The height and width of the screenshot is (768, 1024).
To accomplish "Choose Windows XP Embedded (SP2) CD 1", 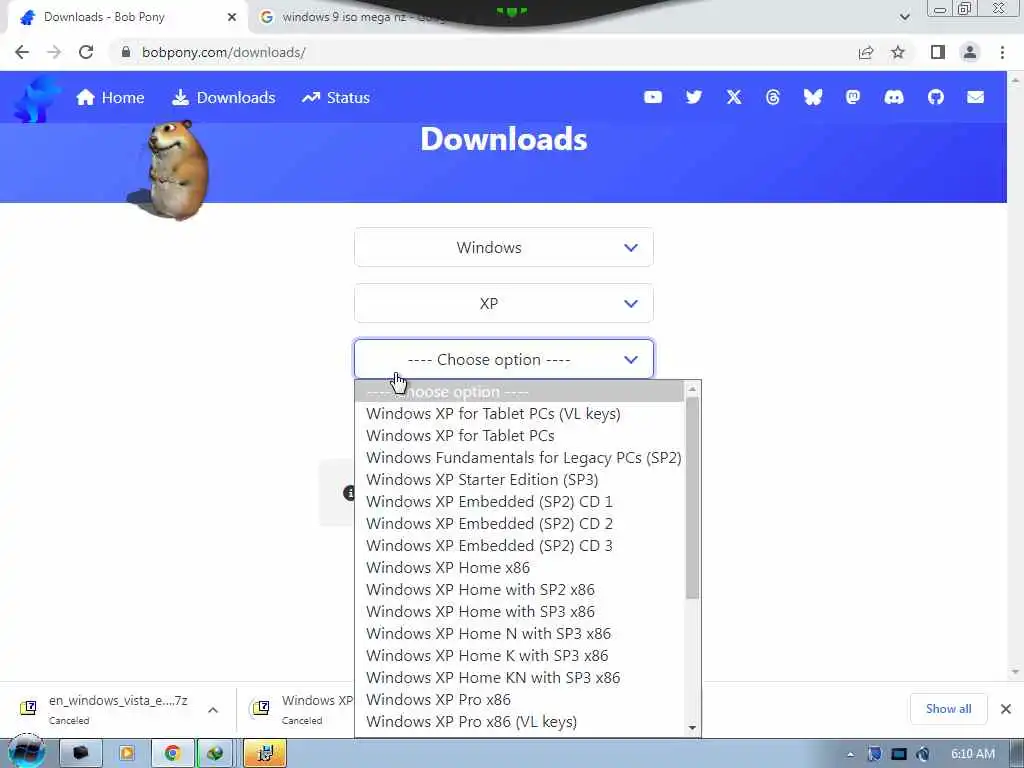I will pyautogui.click(x=520, y=502).
